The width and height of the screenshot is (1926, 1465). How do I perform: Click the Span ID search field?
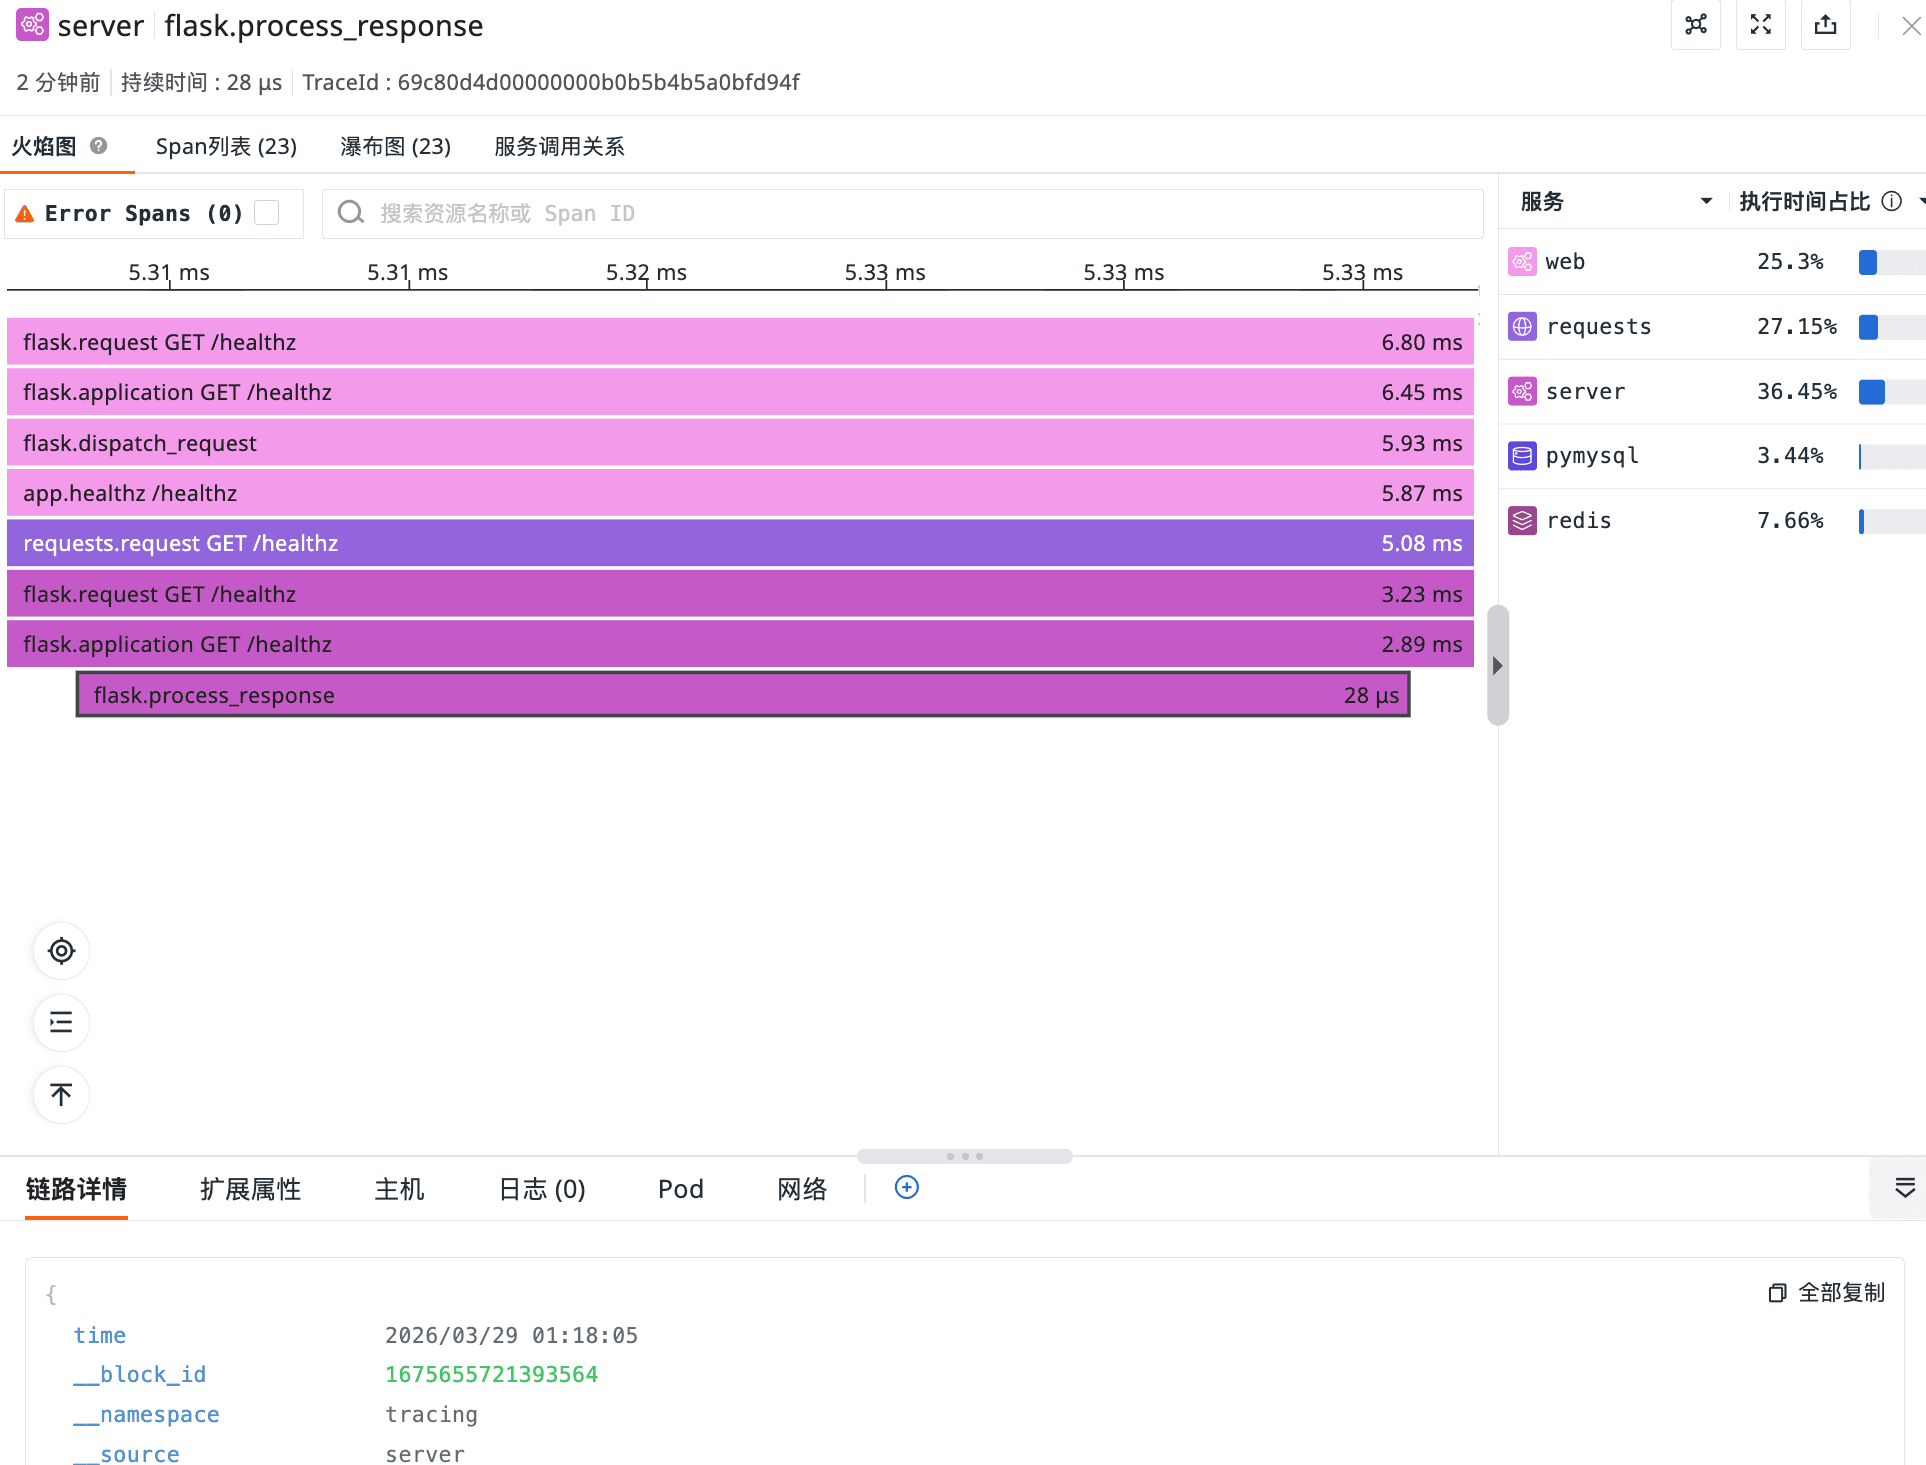pos(900,213)
